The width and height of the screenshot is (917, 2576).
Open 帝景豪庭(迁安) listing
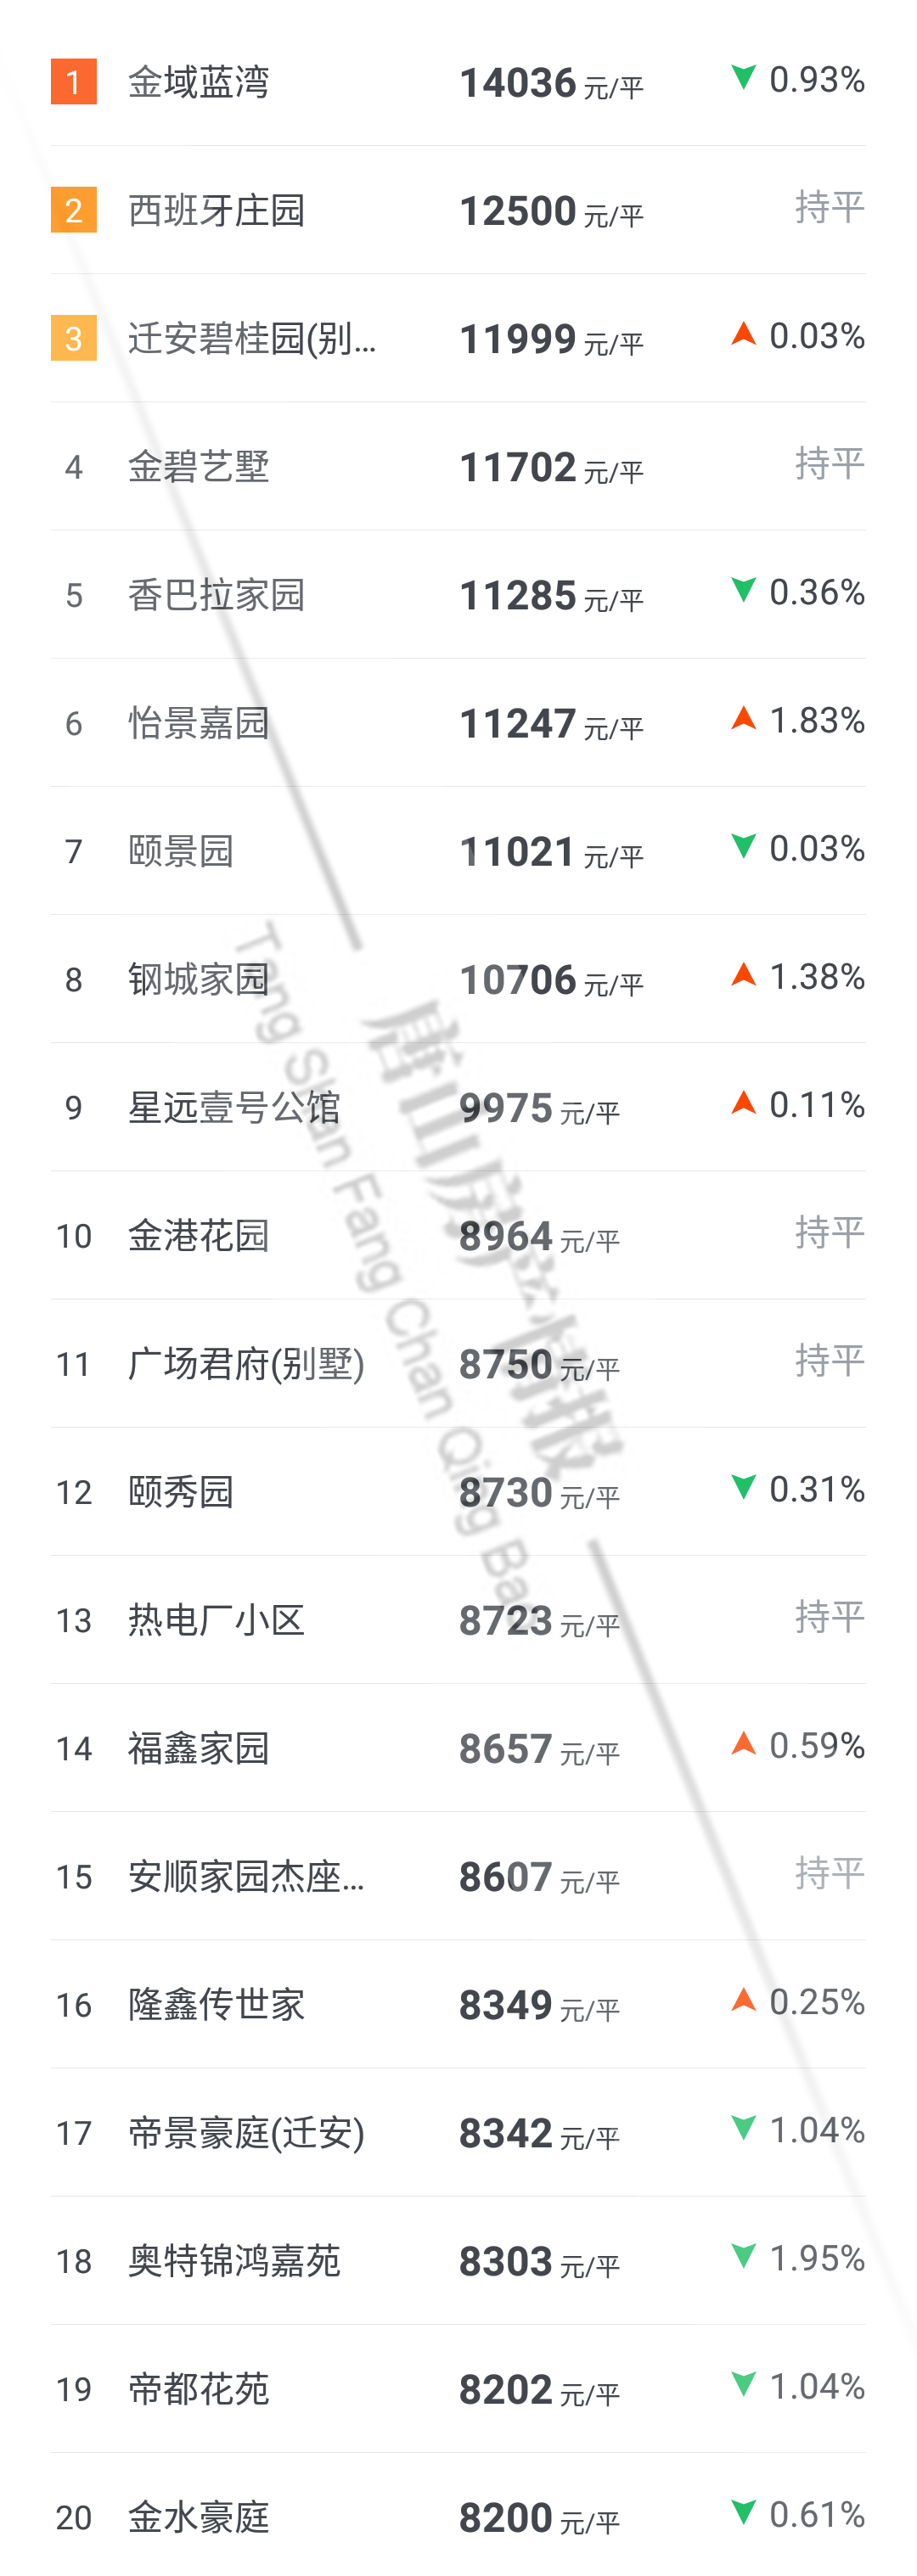[246, 2133]
